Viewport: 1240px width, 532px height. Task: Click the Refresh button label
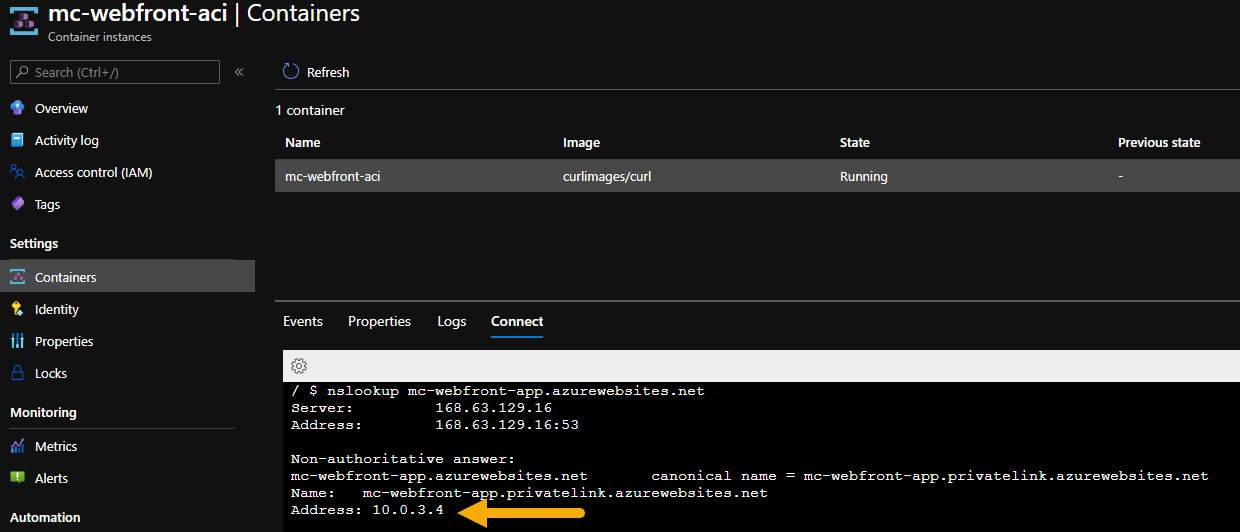328,72
